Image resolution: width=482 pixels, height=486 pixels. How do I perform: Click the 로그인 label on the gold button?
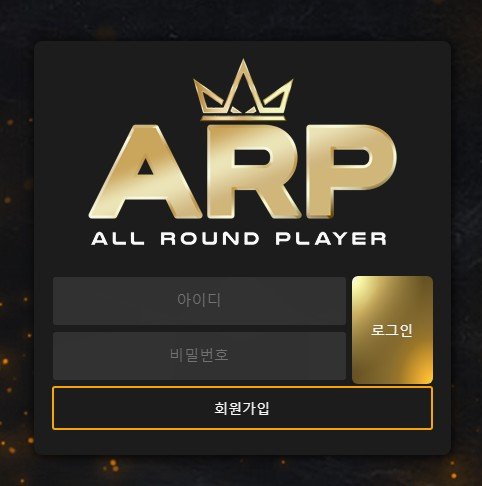click(x=392, y=330)
